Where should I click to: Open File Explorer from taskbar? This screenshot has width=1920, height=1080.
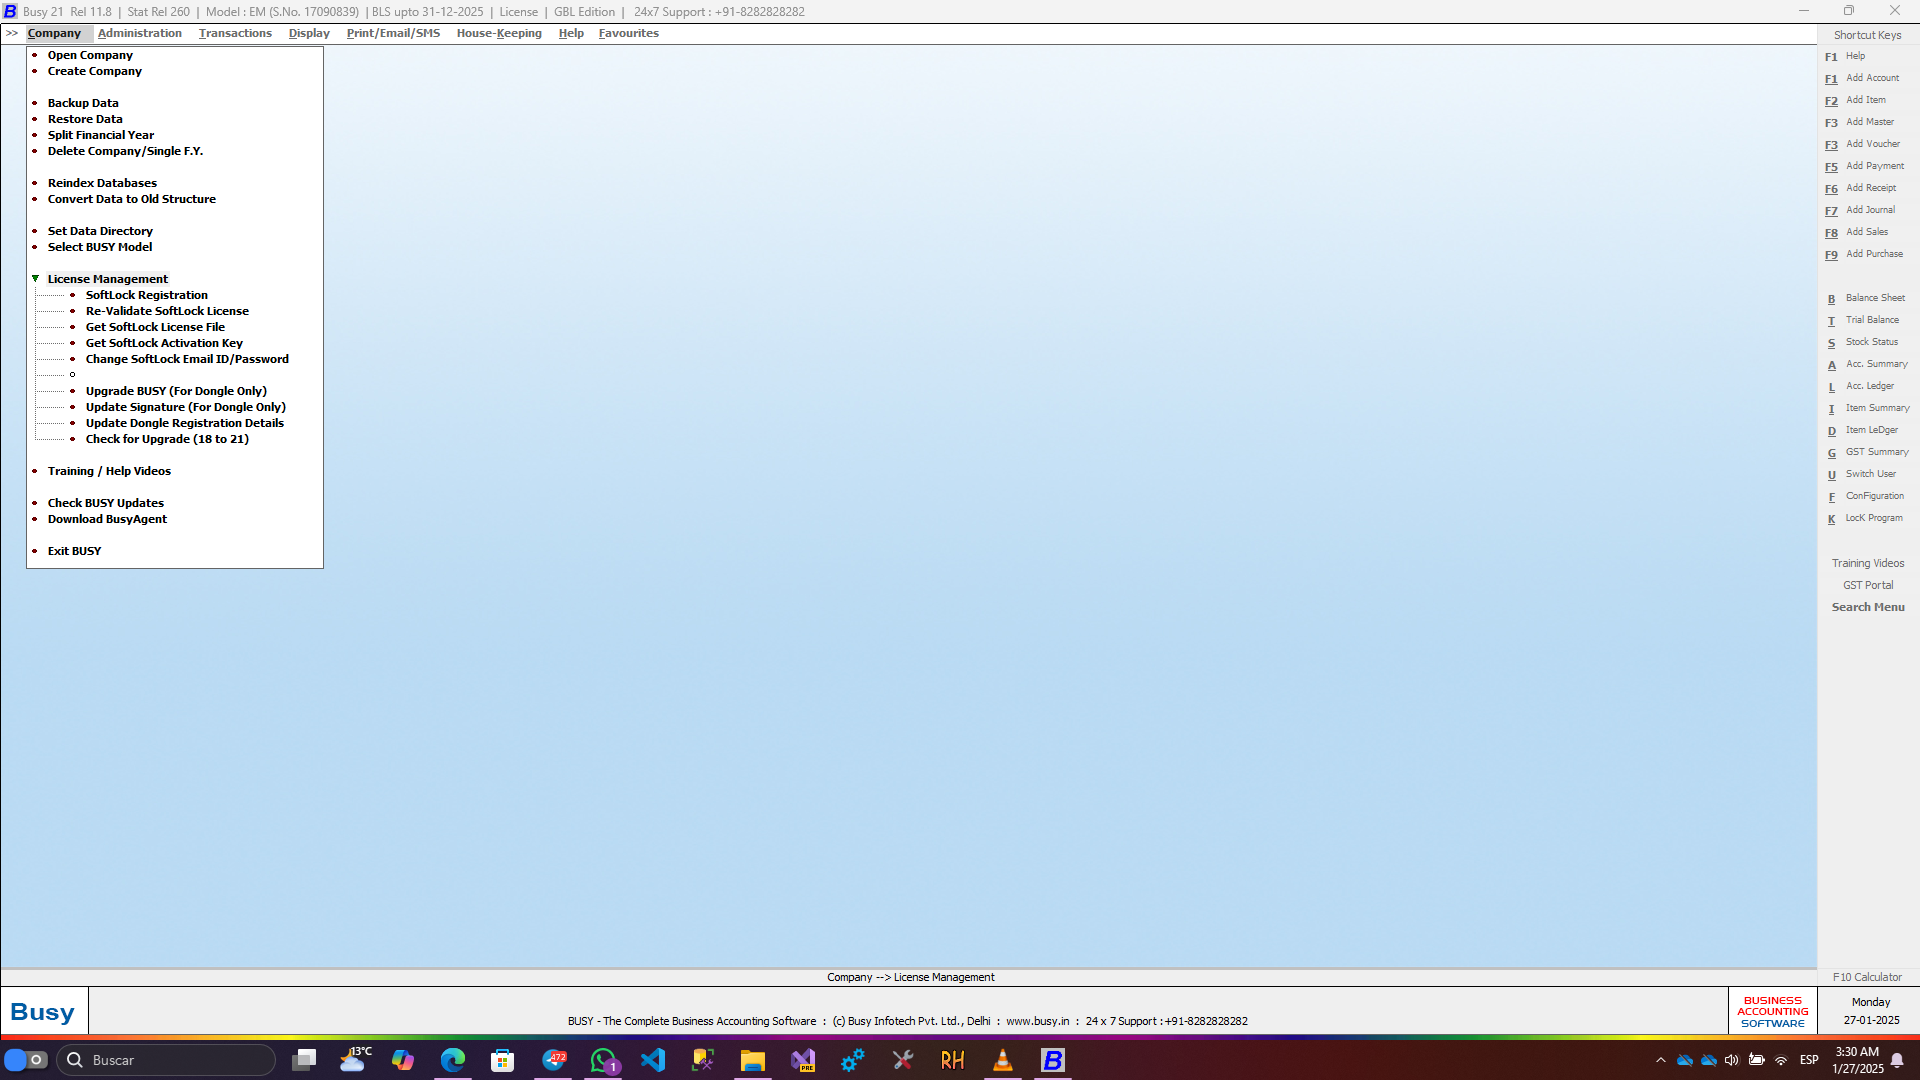(x=753, y=1060)
